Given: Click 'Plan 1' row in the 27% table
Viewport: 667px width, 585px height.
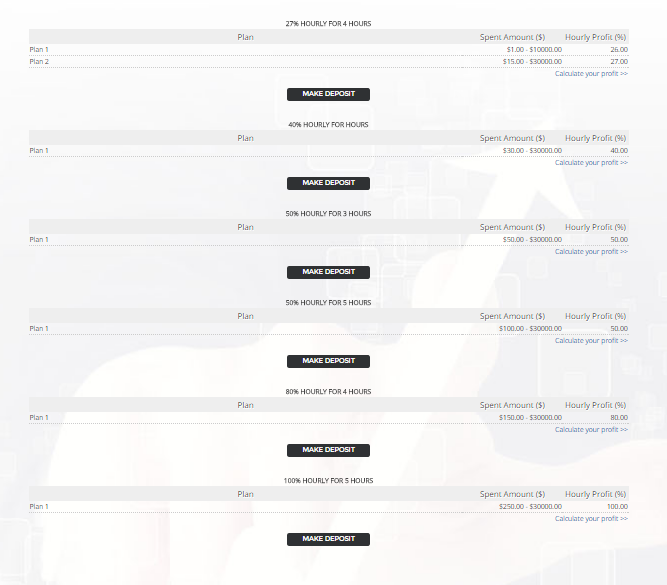Looking at the screenshot, I should [x=328, y=49].
